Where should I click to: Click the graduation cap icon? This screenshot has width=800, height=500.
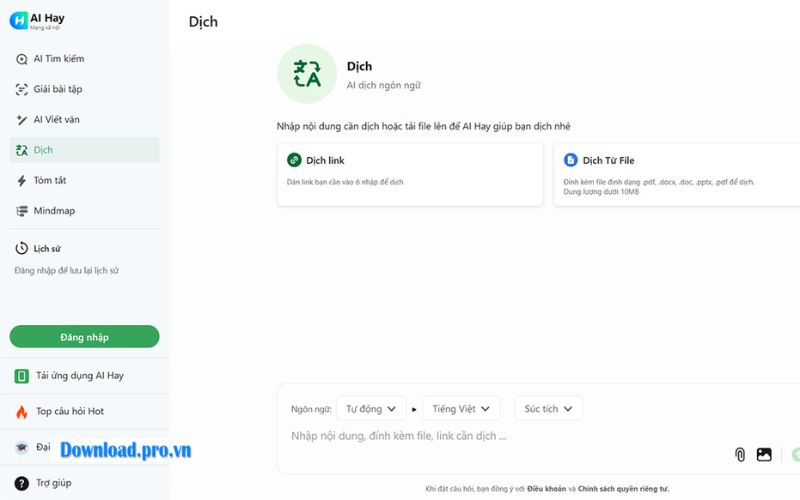pos(21,447)
